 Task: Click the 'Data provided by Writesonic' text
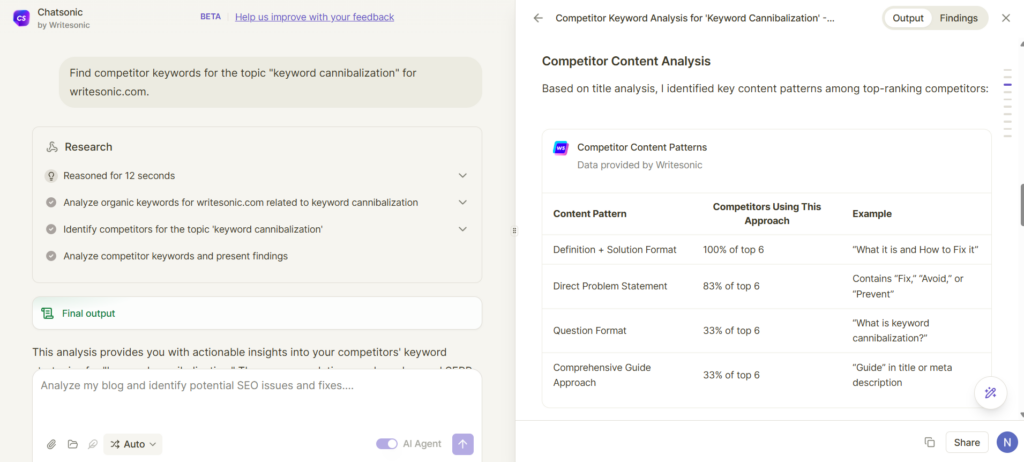tap(639, 165)
